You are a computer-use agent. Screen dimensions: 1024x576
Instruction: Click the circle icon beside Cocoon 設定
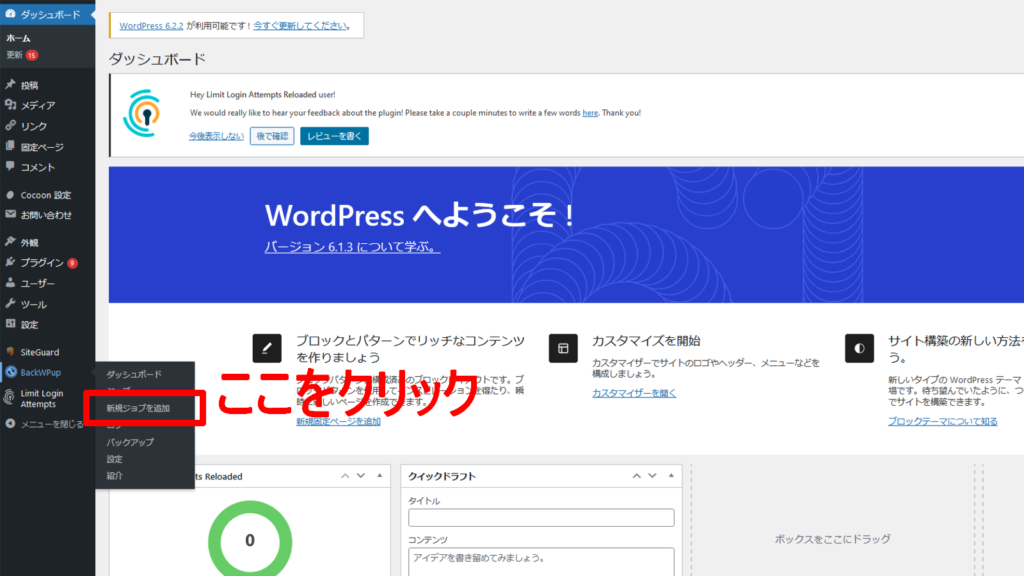[10, 195]
